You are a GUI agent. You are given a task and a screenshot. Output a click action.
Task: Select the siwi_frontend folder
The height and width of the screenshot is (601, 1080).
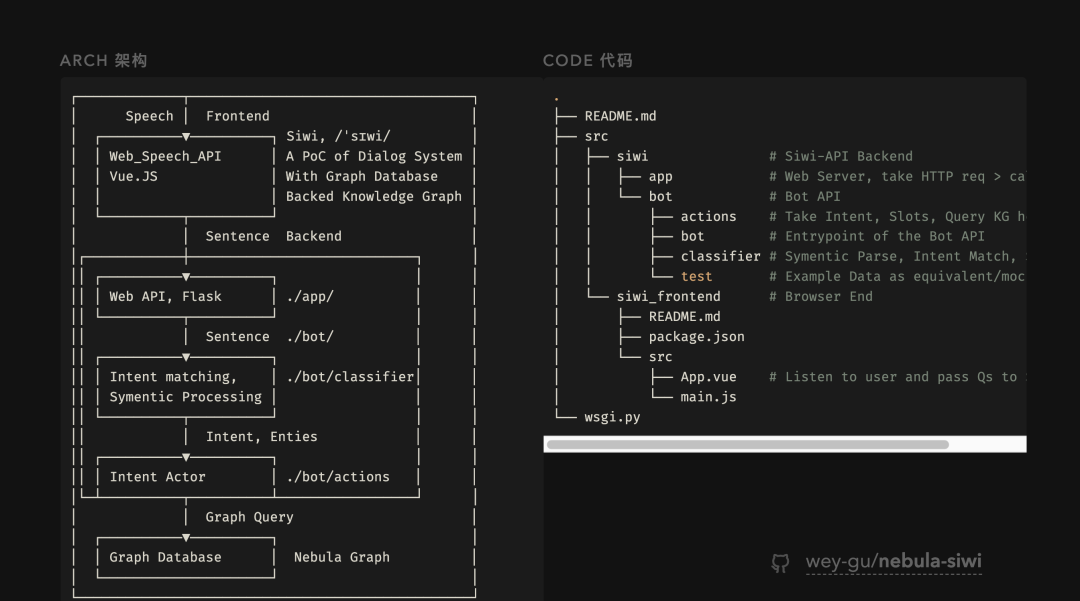point(668,296)
